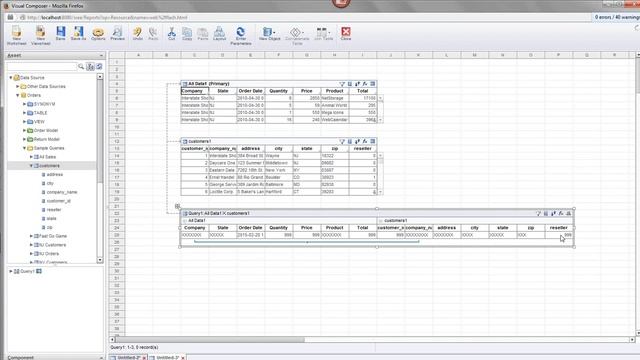640x360 pixels.
Task: Create a New Worksheet from the toolbar
Action: coord(16,35)
